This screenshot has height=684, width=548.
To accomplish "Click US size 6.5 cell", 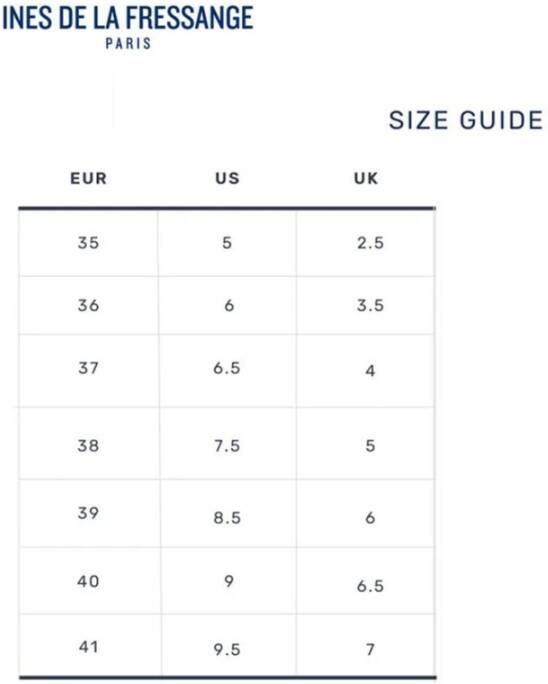I will 227,370.
